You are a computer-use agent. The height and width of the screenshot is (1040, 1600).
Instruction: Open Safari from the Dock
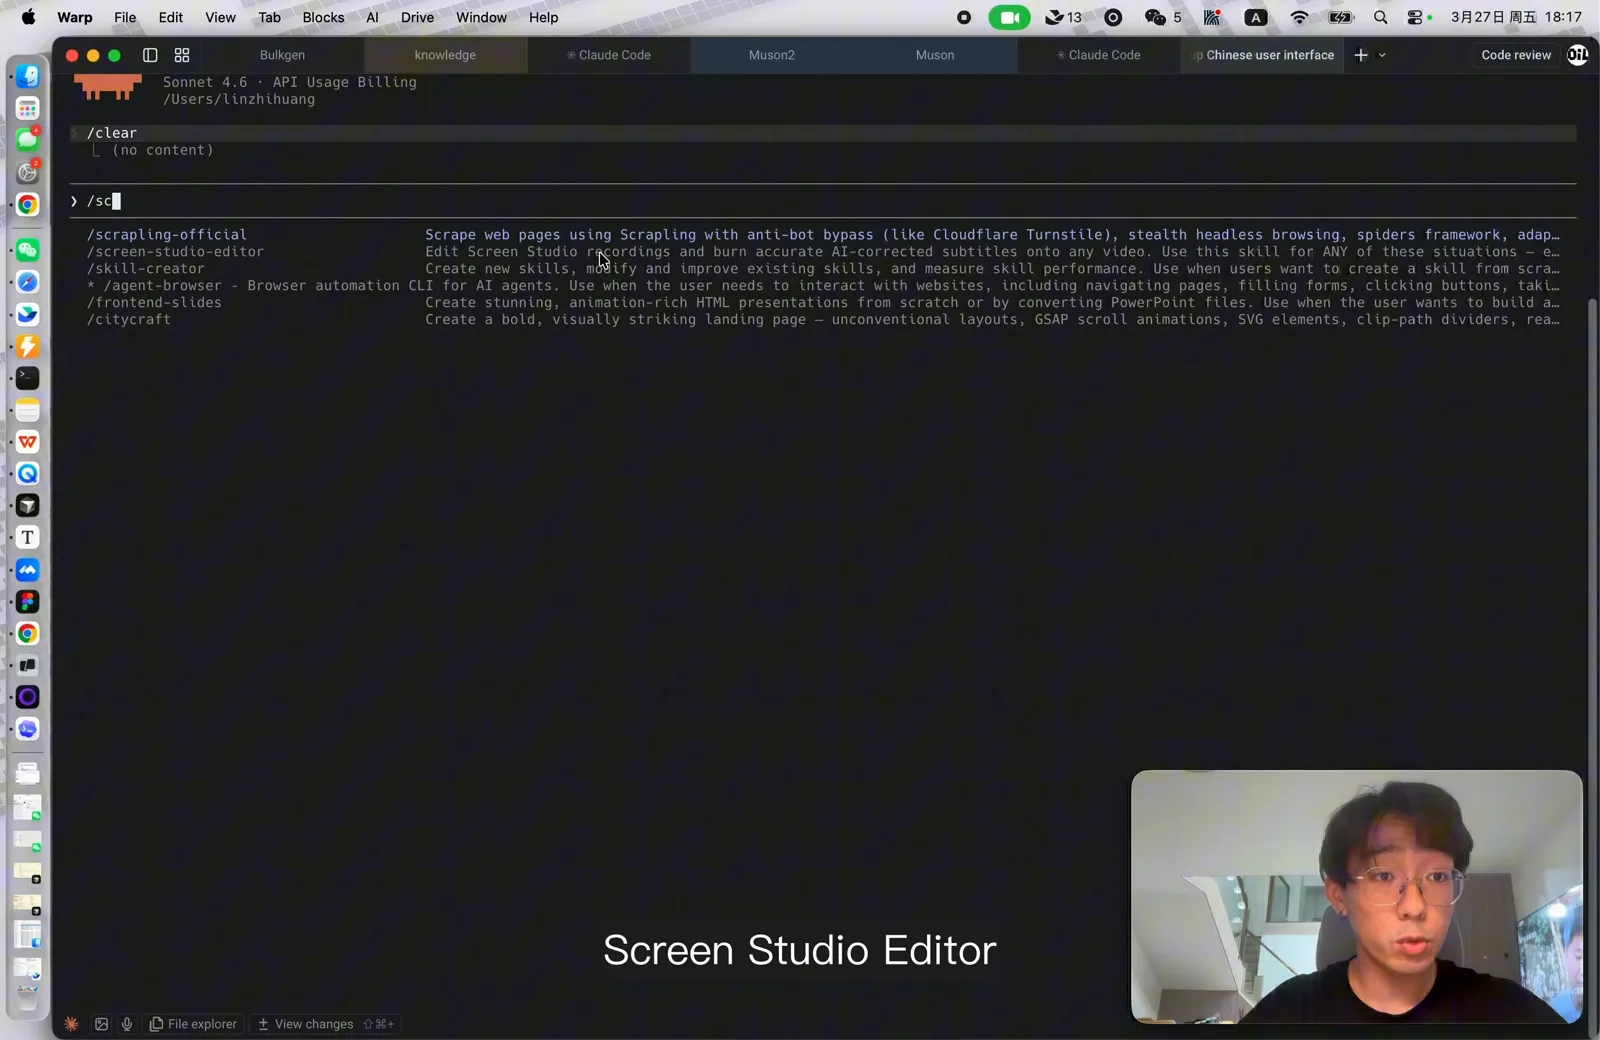point(28,282)
